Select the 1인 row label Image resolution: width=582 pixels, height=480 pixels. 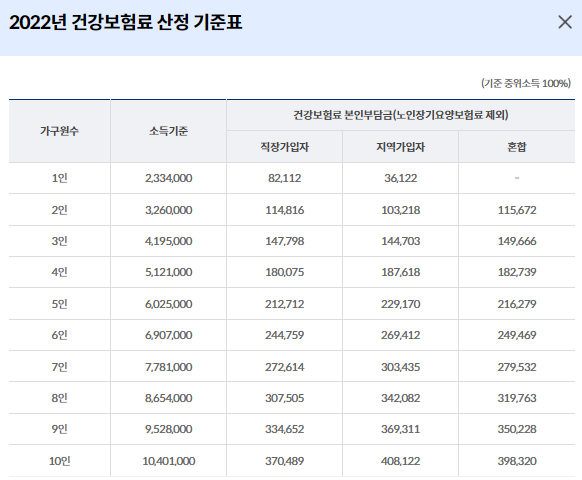[59, 178]
